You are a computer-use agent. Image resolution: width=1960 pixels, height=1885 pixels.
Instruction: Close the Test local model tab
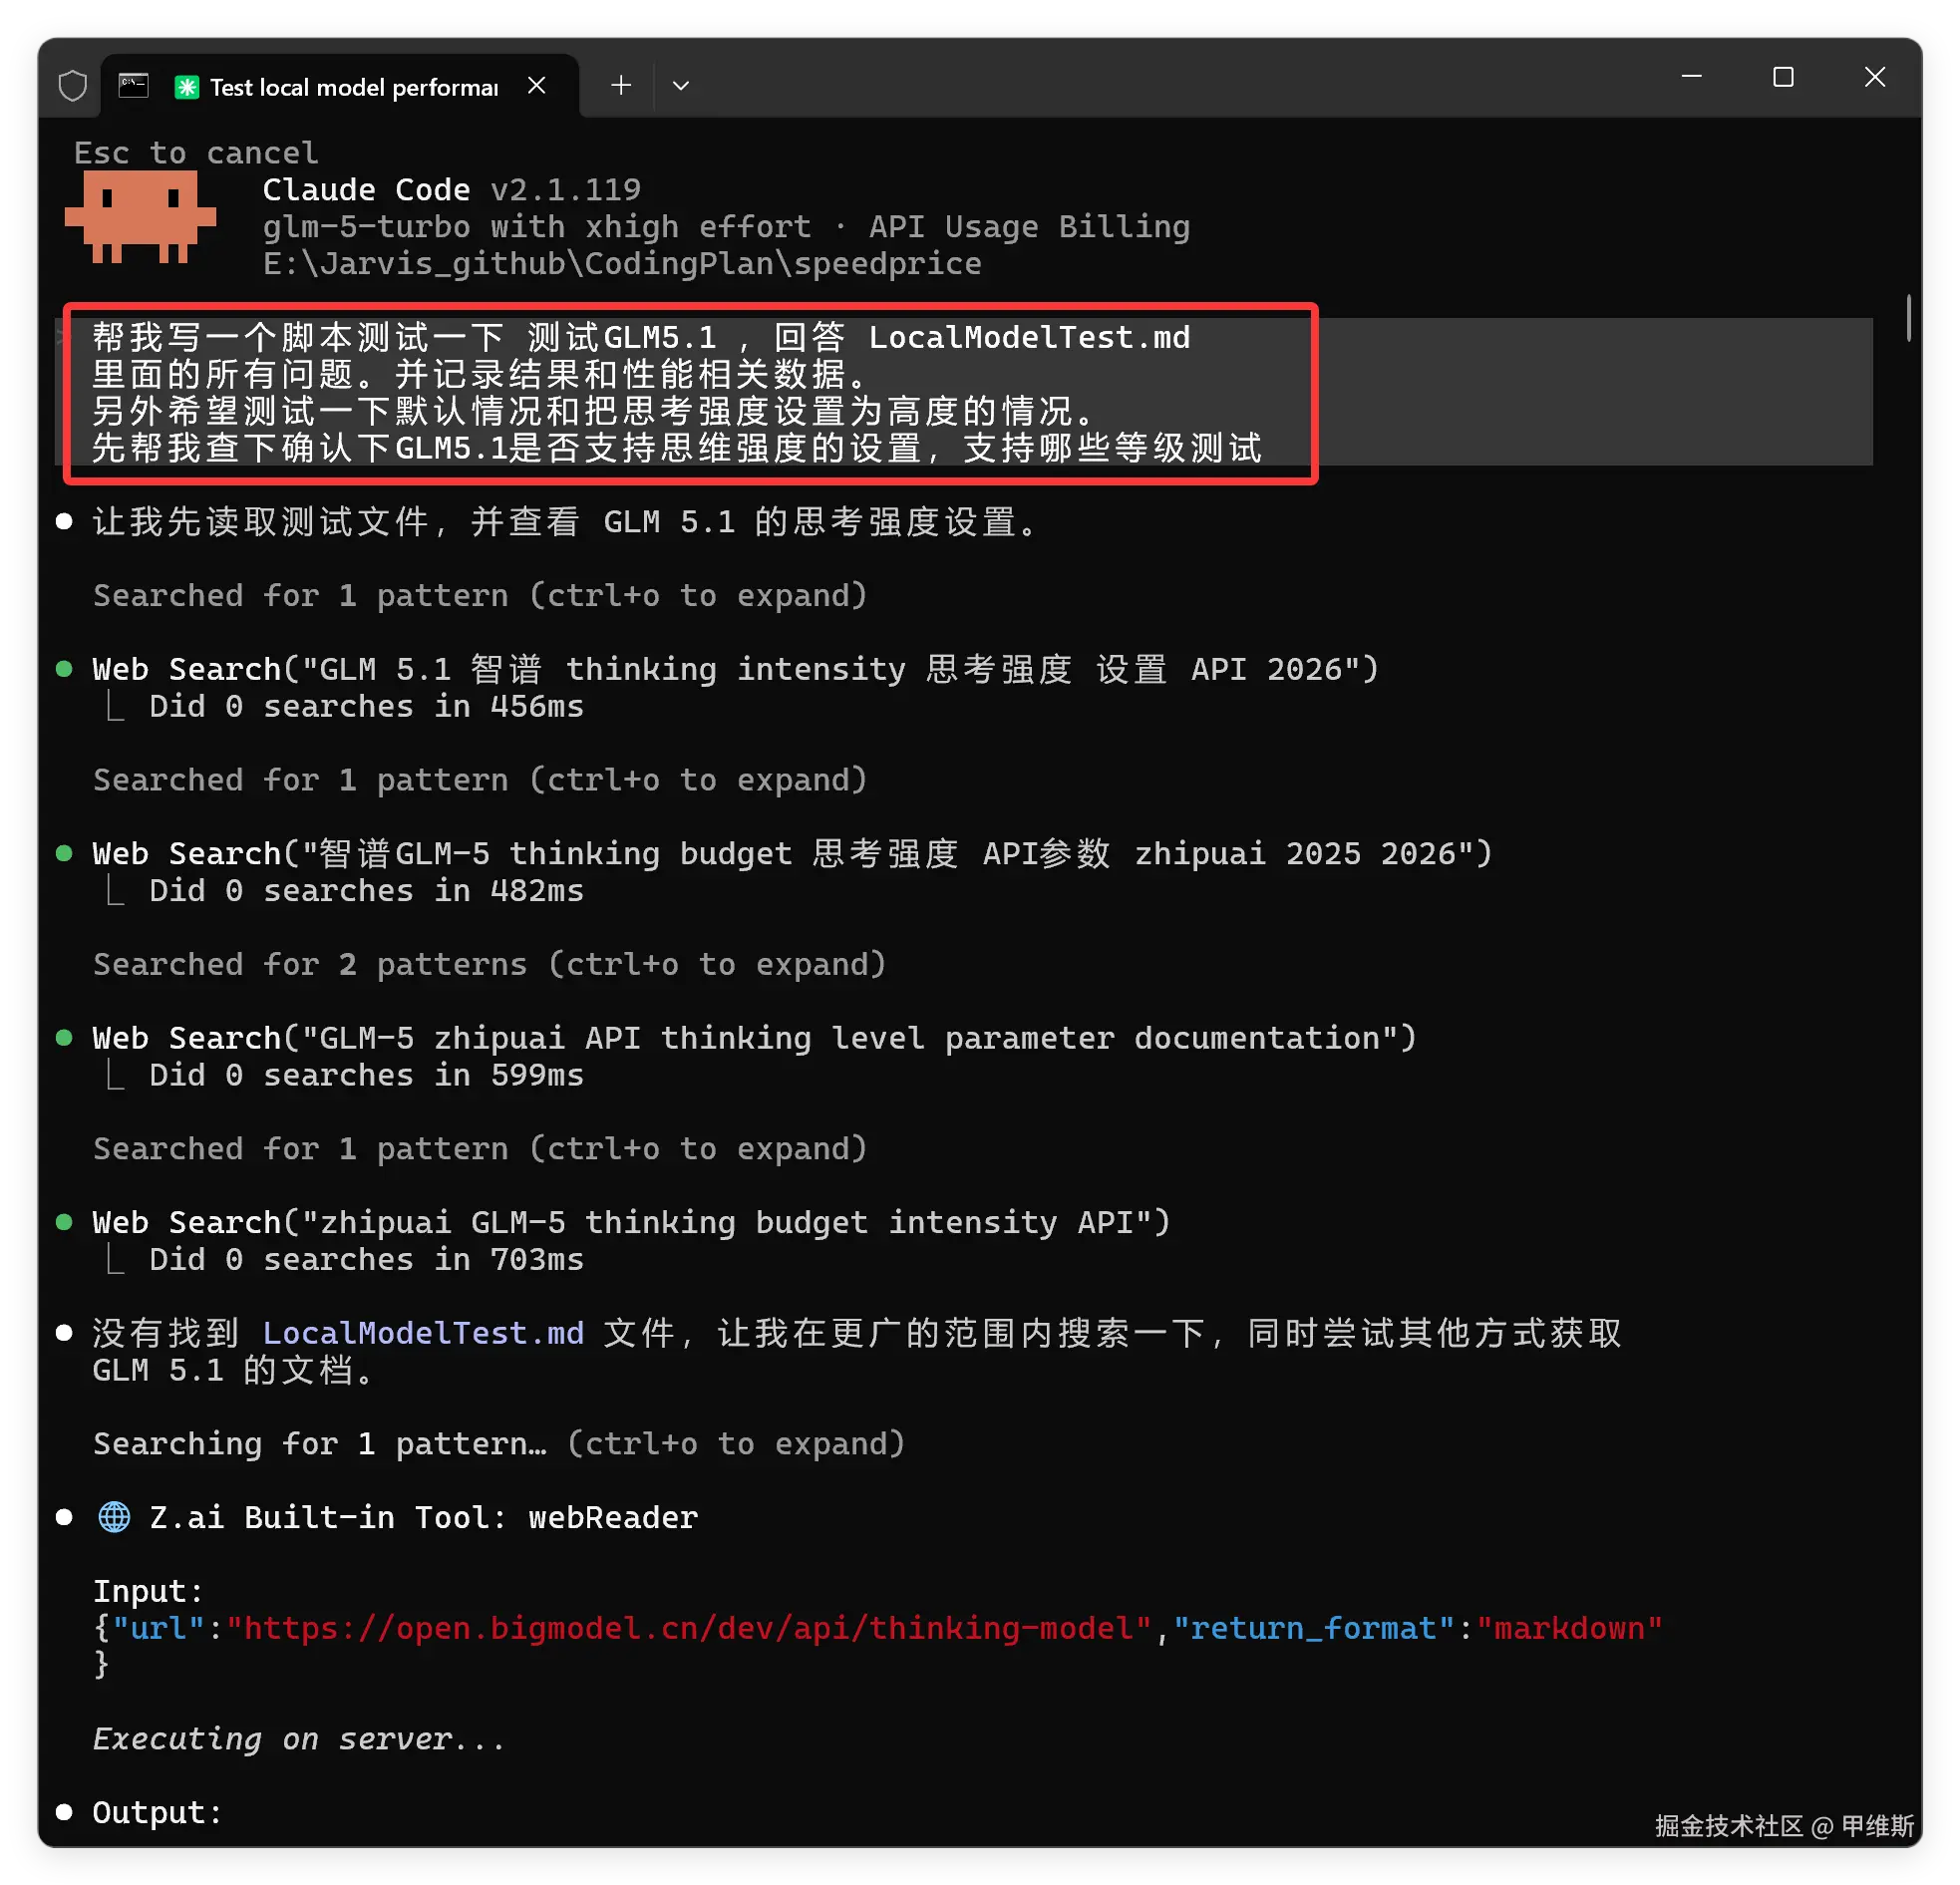coord(537,86)
